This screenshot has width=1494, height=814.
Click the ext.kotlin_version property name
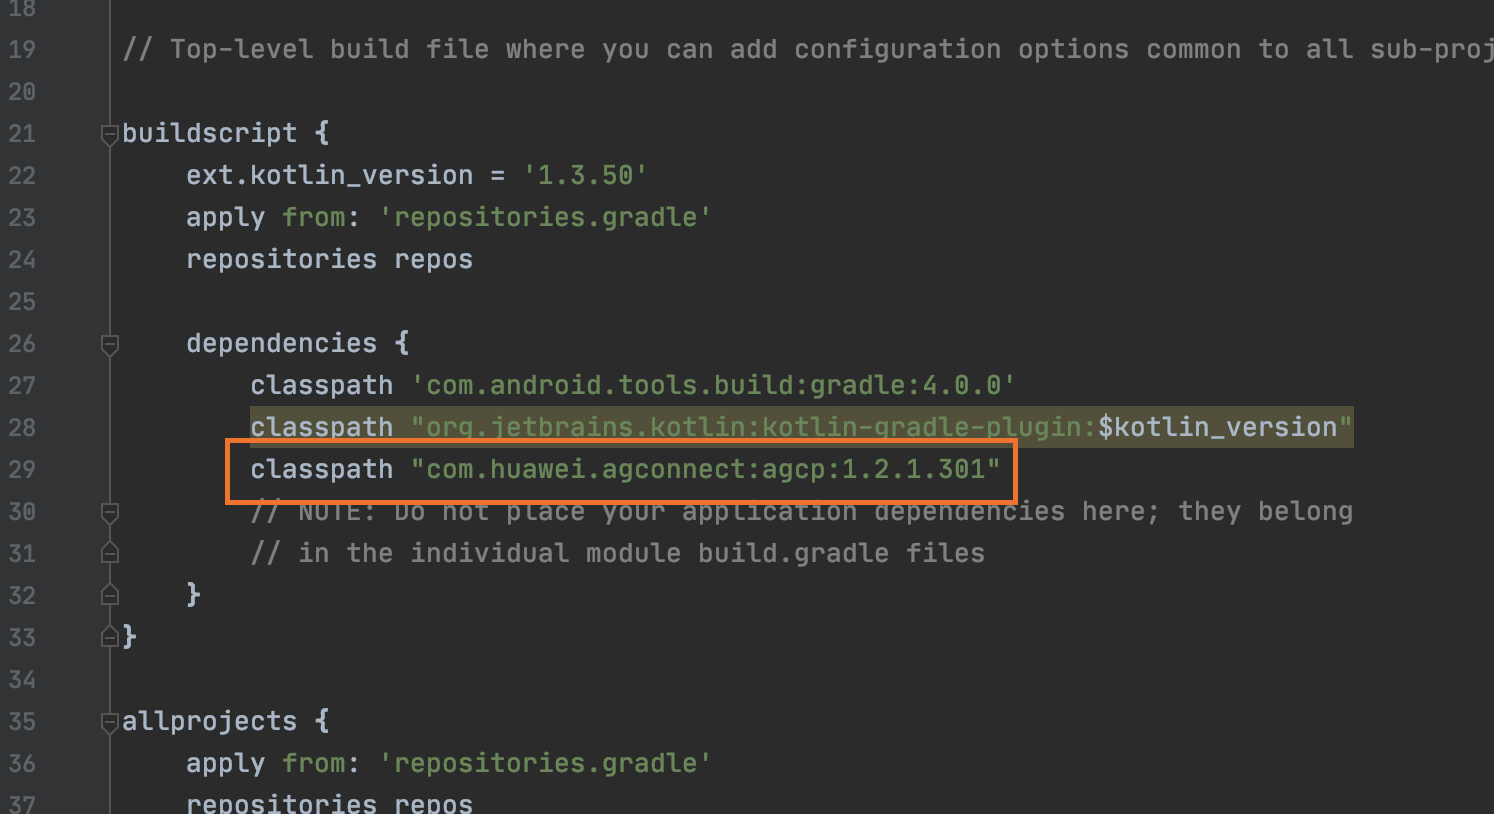(x=329, y=176)
